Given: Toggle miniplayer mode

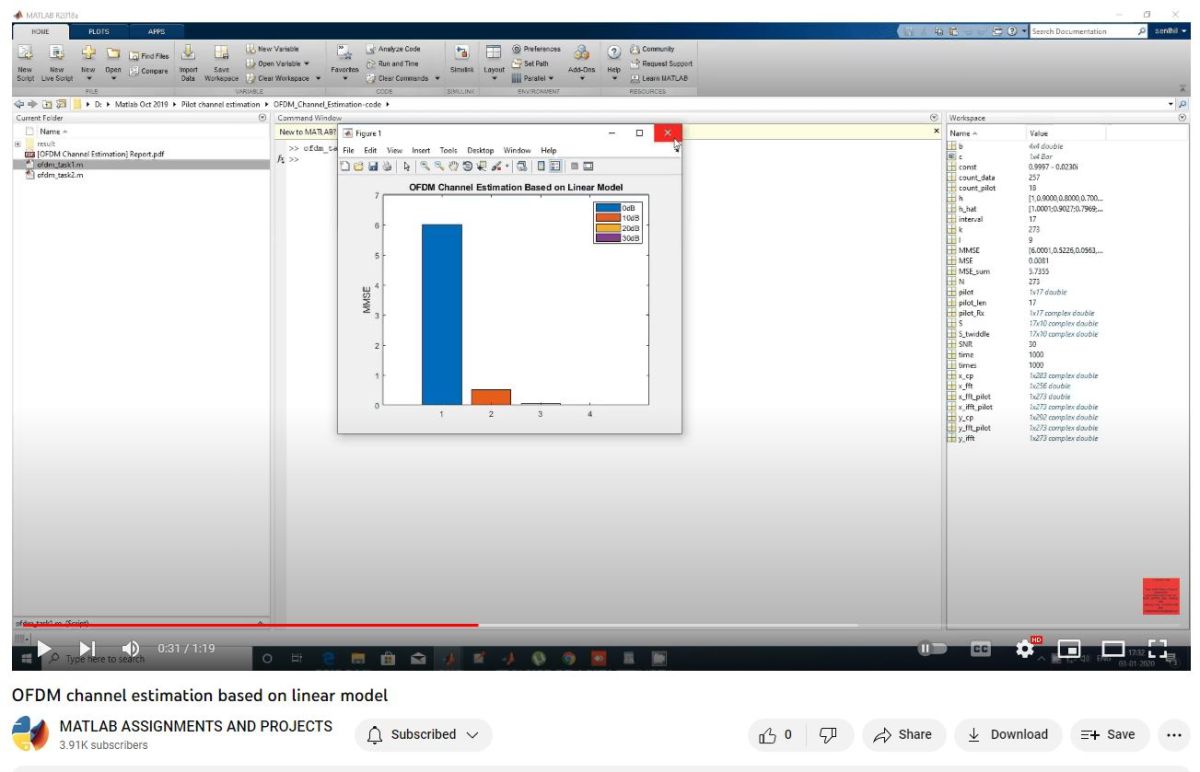Looking at the screenshot, I should [1069, 648].
